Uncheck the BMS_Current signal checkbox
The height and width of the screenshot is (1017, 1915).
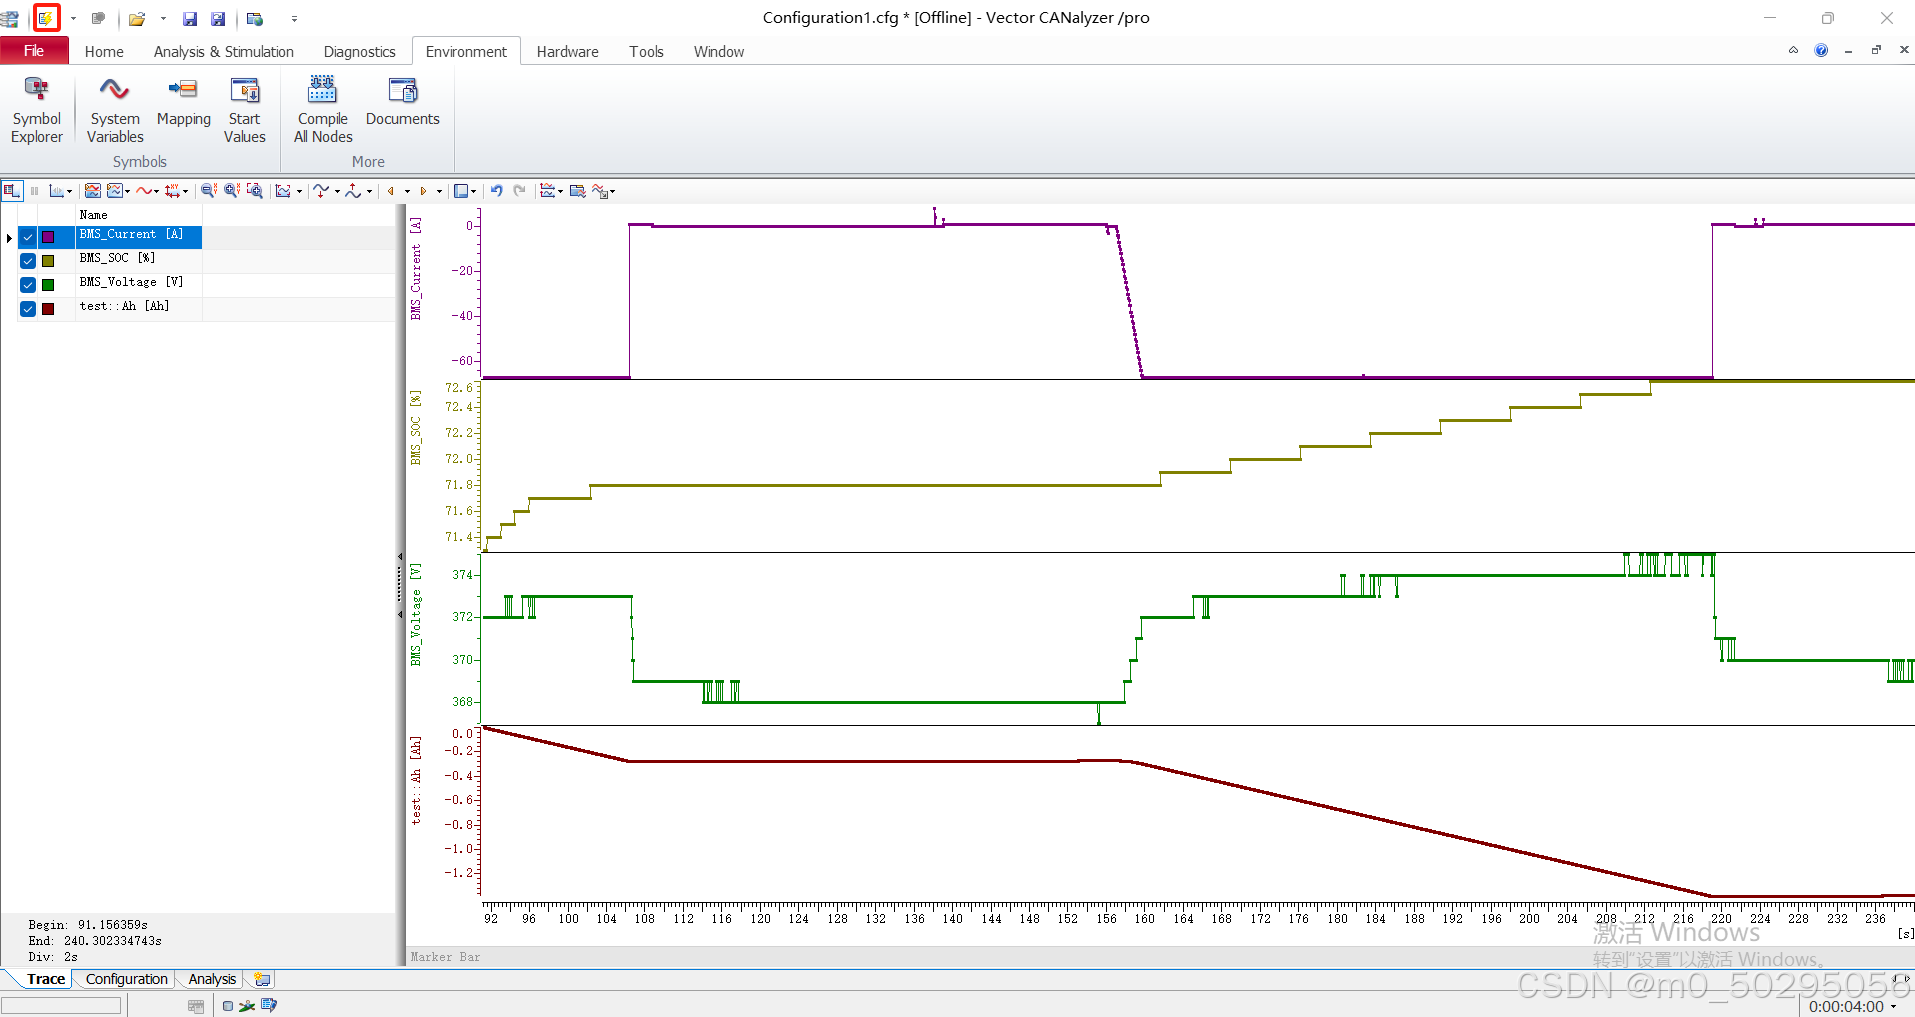28,237
